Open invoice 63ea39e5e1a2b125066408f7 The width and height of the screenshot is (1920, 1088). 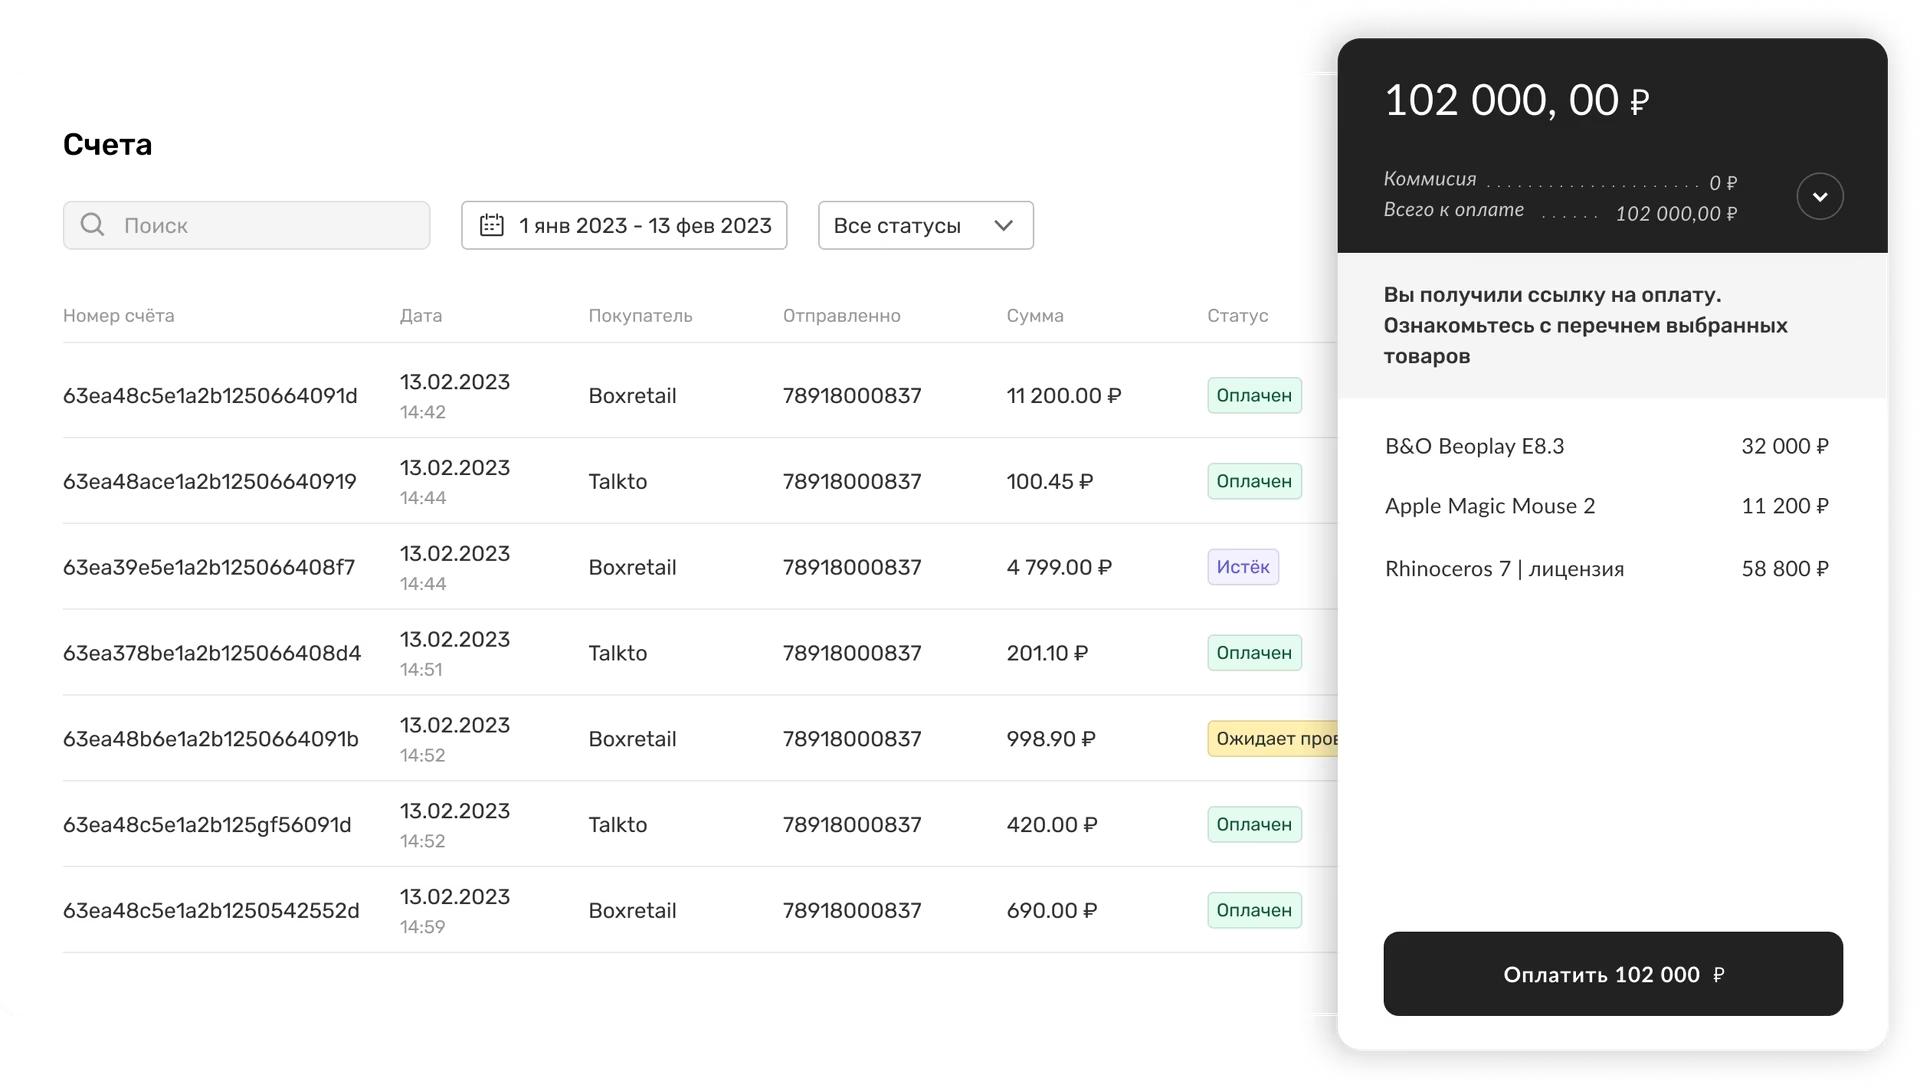pos(208,568)
